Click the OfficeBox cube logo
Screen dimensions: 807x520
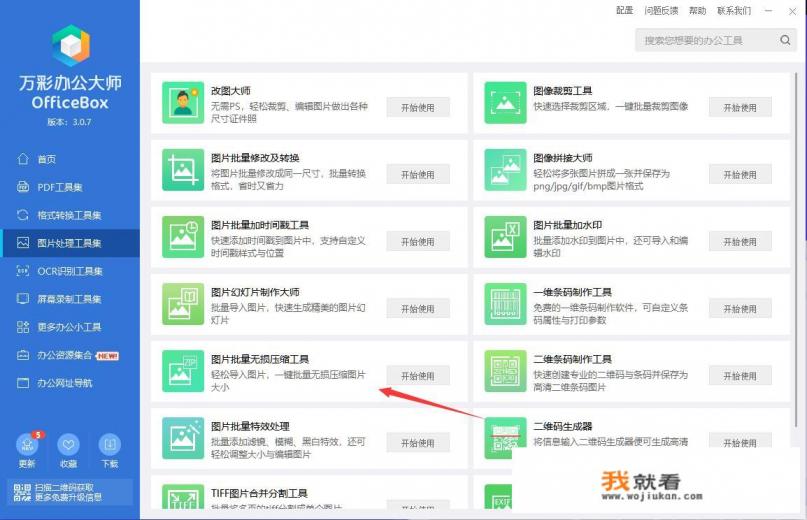[71, 45]
